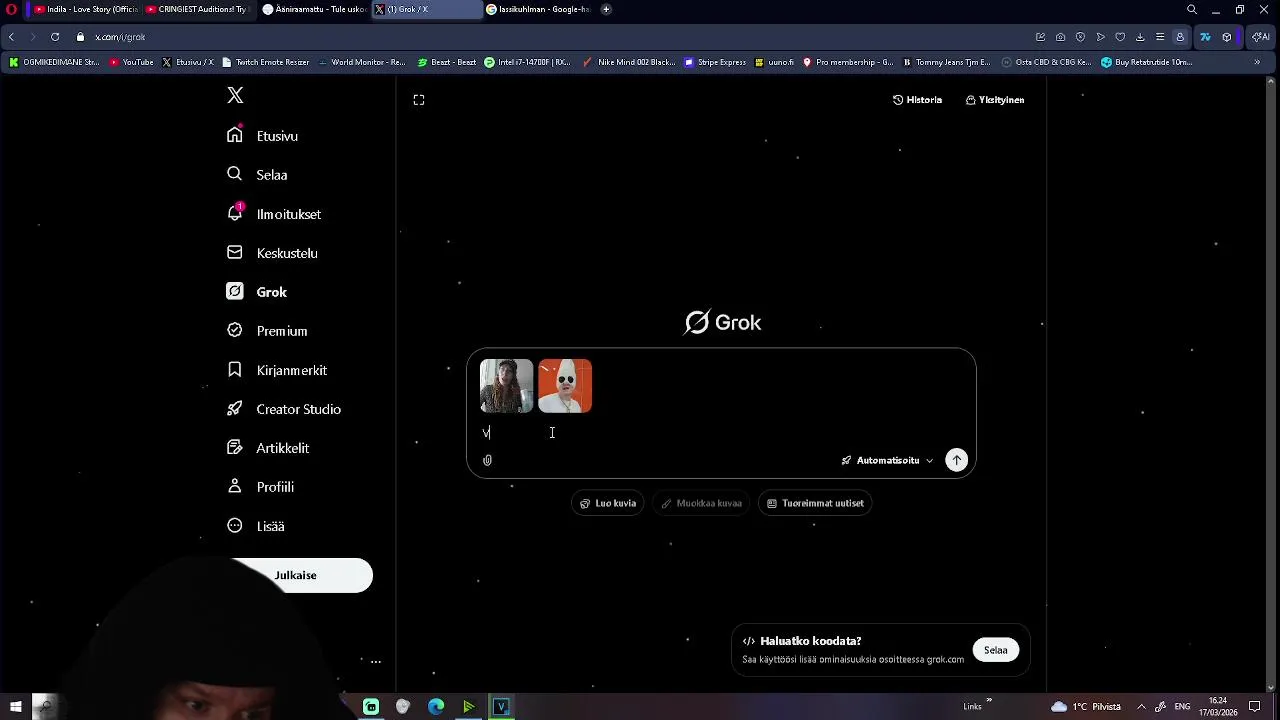The image size is (1280, 720).
Task: Click the edit/share page toolbar icon
Action: coord(1040,37)
